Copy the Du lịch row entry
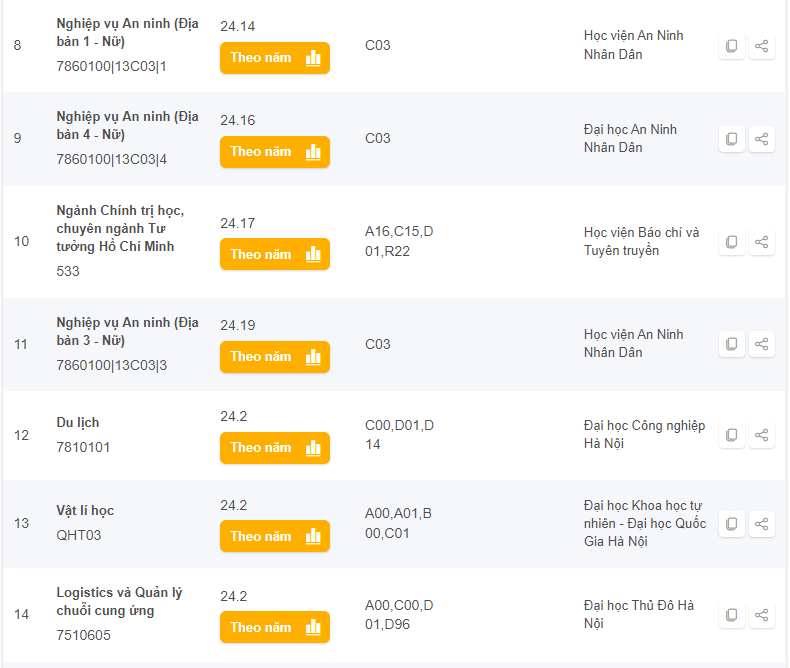 click(732, 435)
